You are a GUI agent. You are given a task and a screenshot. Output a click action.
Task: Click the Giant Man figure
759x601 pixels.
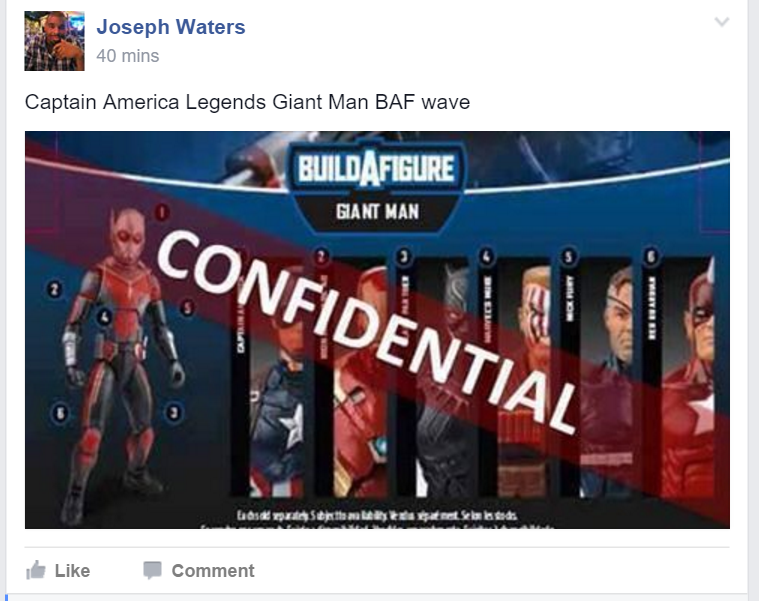coord(123,363)
